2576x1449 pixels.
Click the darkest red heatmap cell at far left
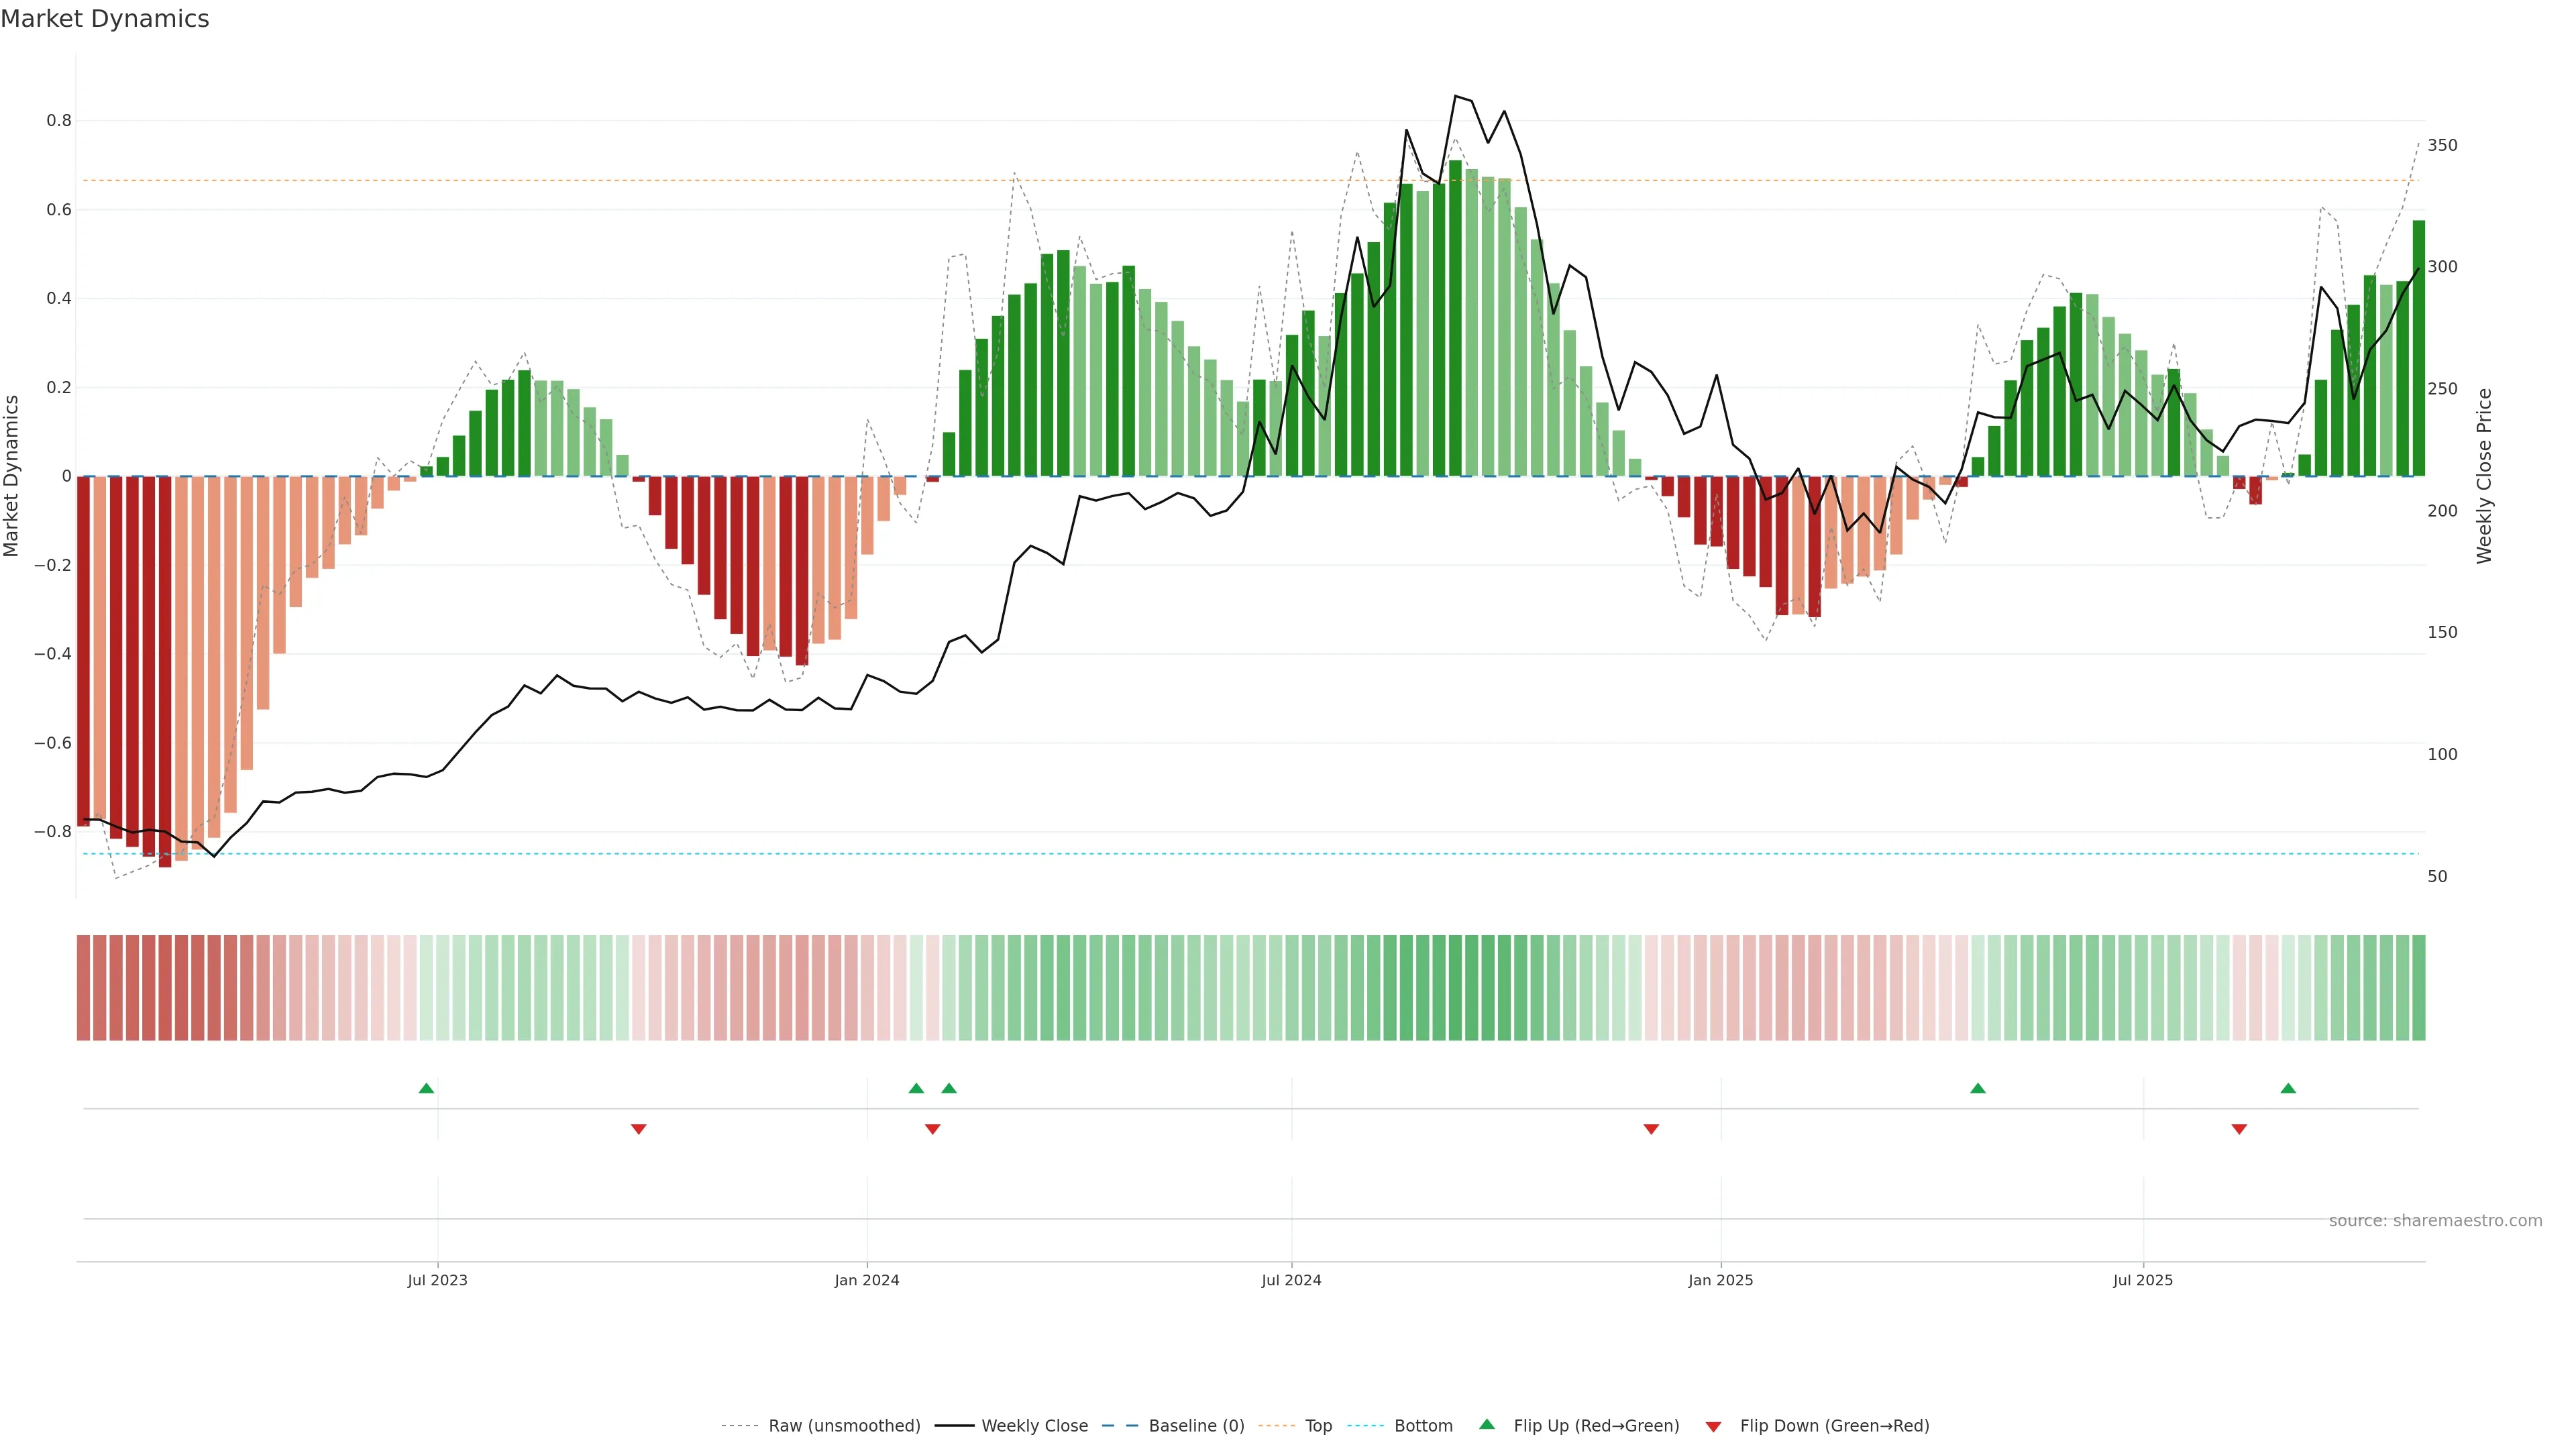pyautogui.click(x=165, y=987)
